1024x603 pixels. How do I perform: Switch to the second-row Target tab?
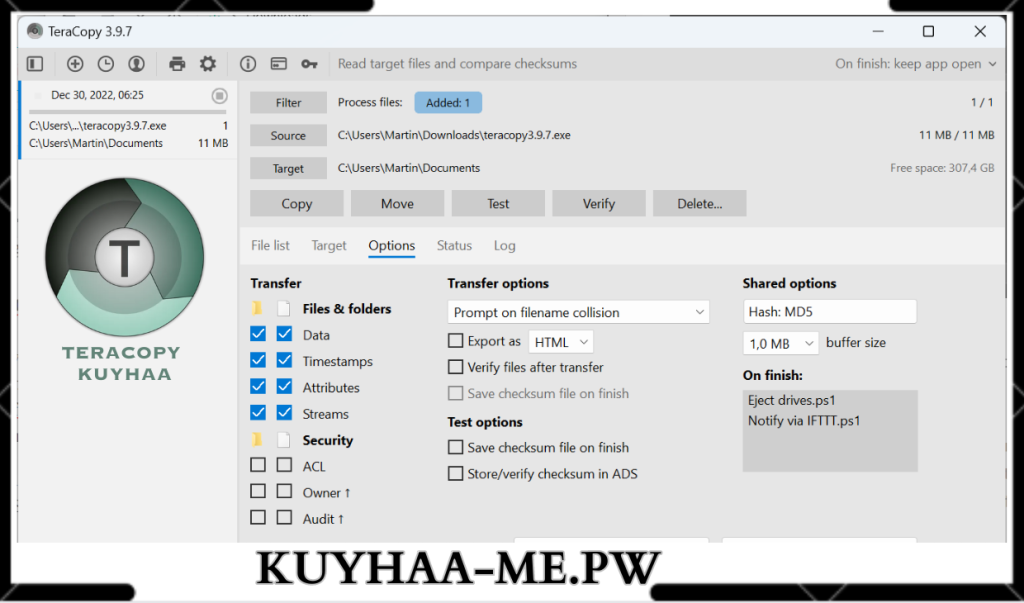[328, 246]
